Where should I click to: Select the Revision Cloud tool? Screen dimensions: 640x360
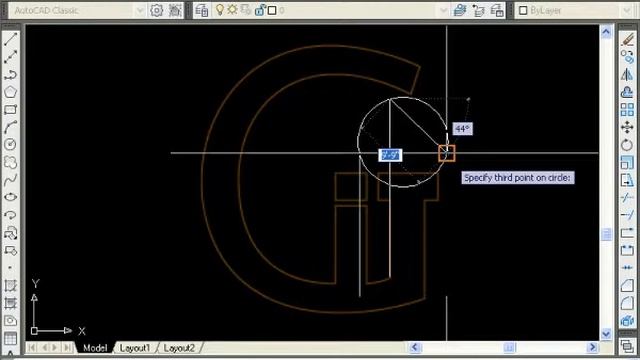click(10, 162)
